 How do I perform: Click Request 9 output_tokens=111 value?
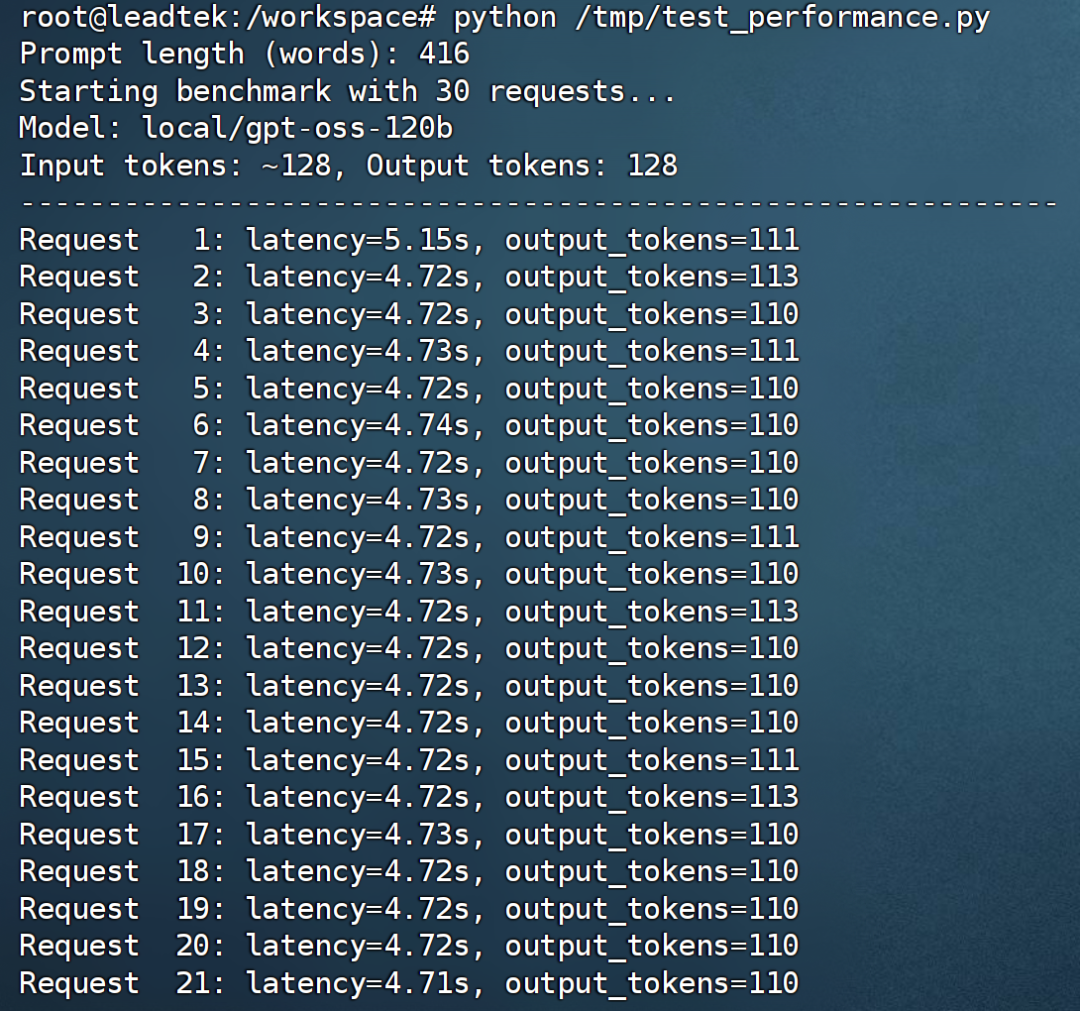click(x=652, y=537)
